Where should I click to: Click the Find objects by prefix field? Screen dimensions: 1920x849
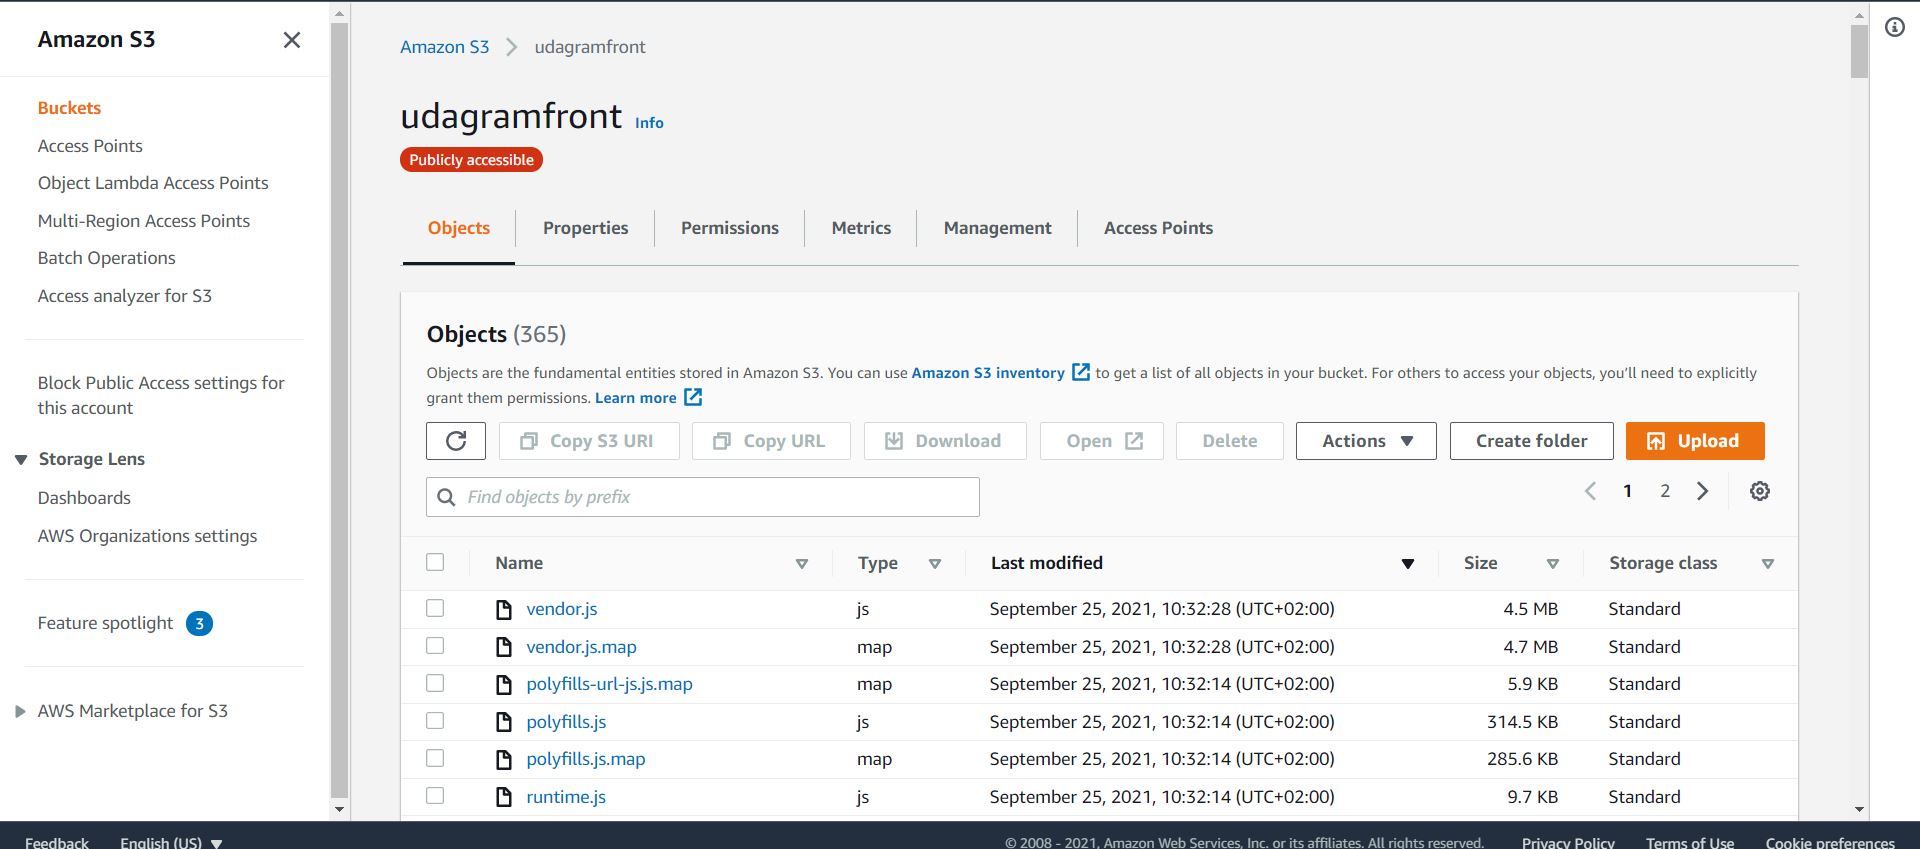(x=703, y=497)
